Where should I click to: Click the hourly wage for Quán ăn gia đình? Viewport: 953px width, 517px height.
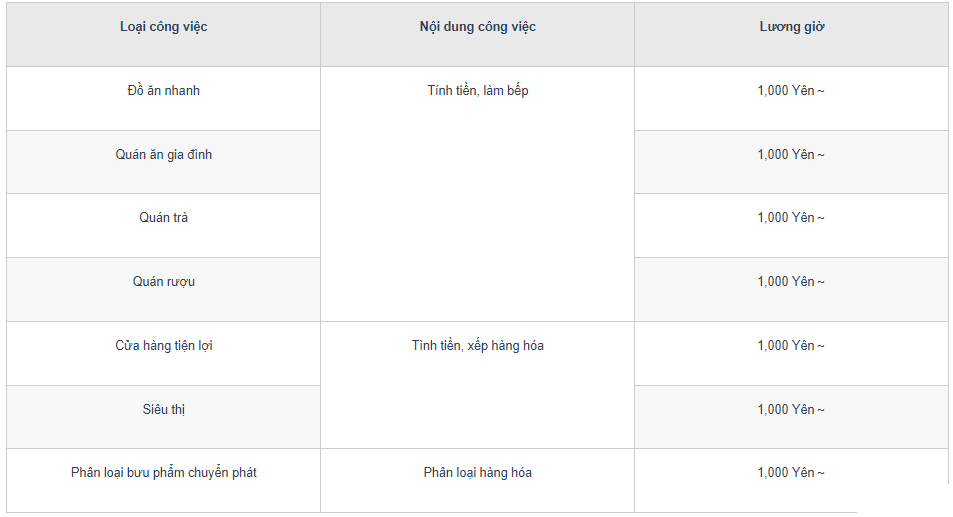pos(791,162)
